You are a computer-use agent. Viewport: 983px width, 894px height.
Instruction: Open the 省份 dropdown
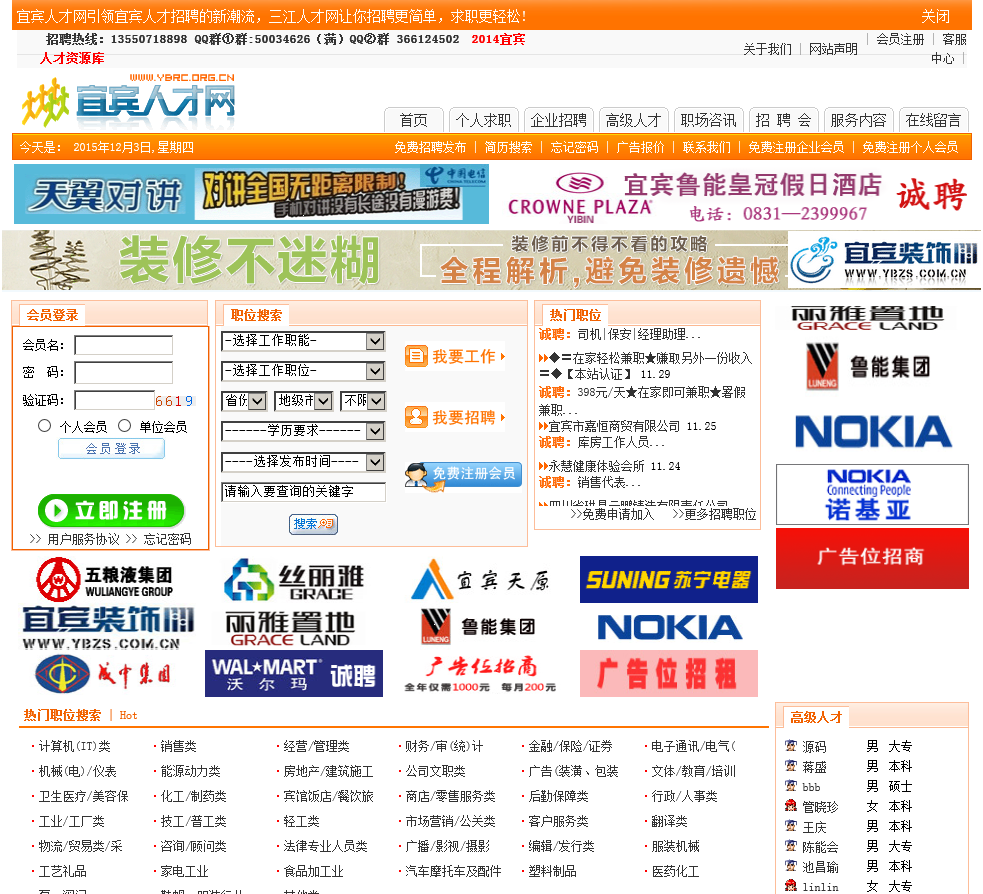[244, 401]
